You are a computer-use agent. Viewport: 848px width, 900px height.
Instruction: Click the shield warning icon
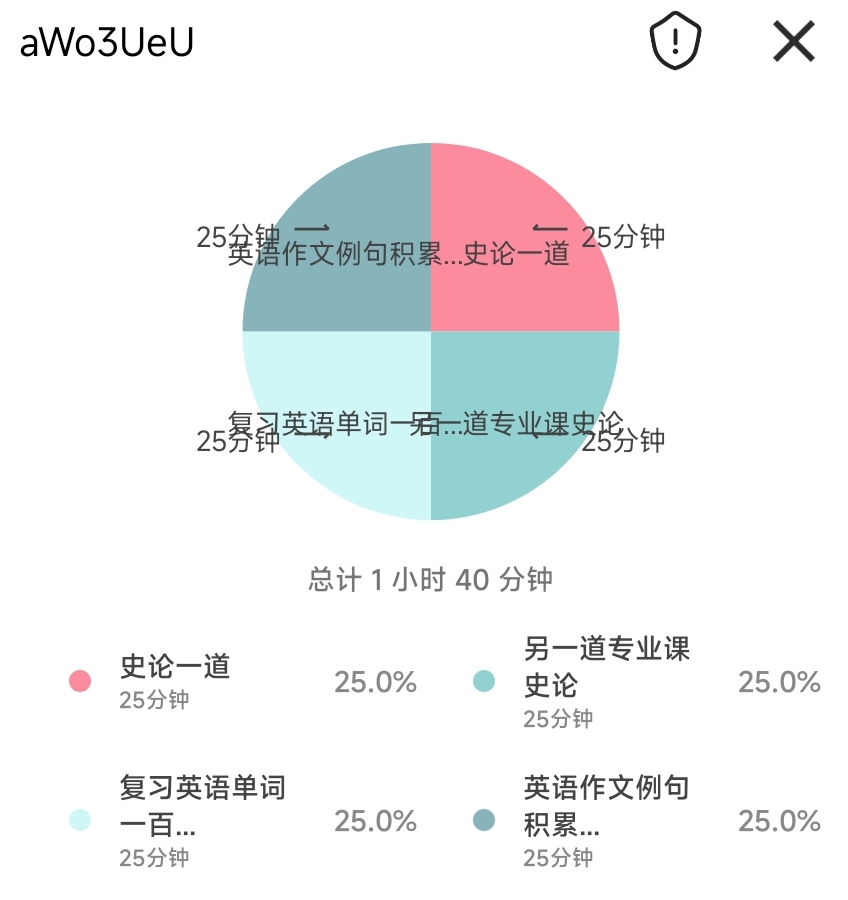676,42
